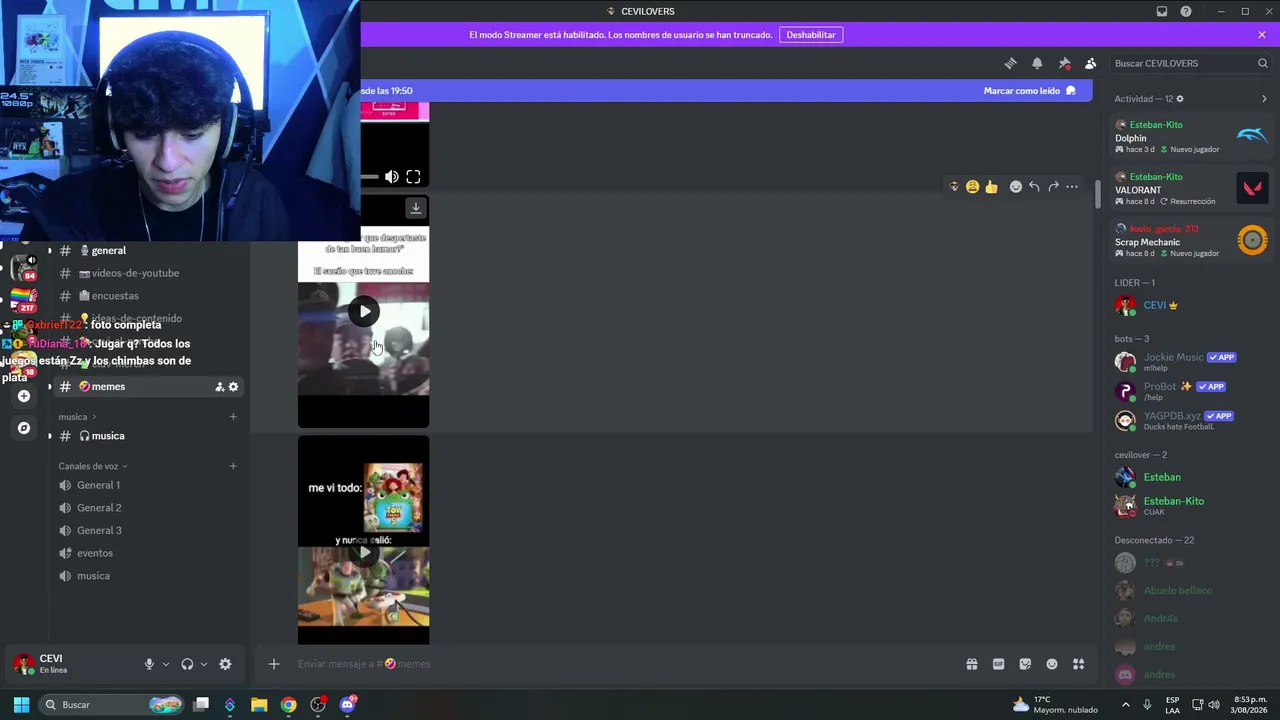Image resolution: width=1280 pixels, height=720 pixels.
Task: Create a channel in the musica category
Action: pos(233,417)
